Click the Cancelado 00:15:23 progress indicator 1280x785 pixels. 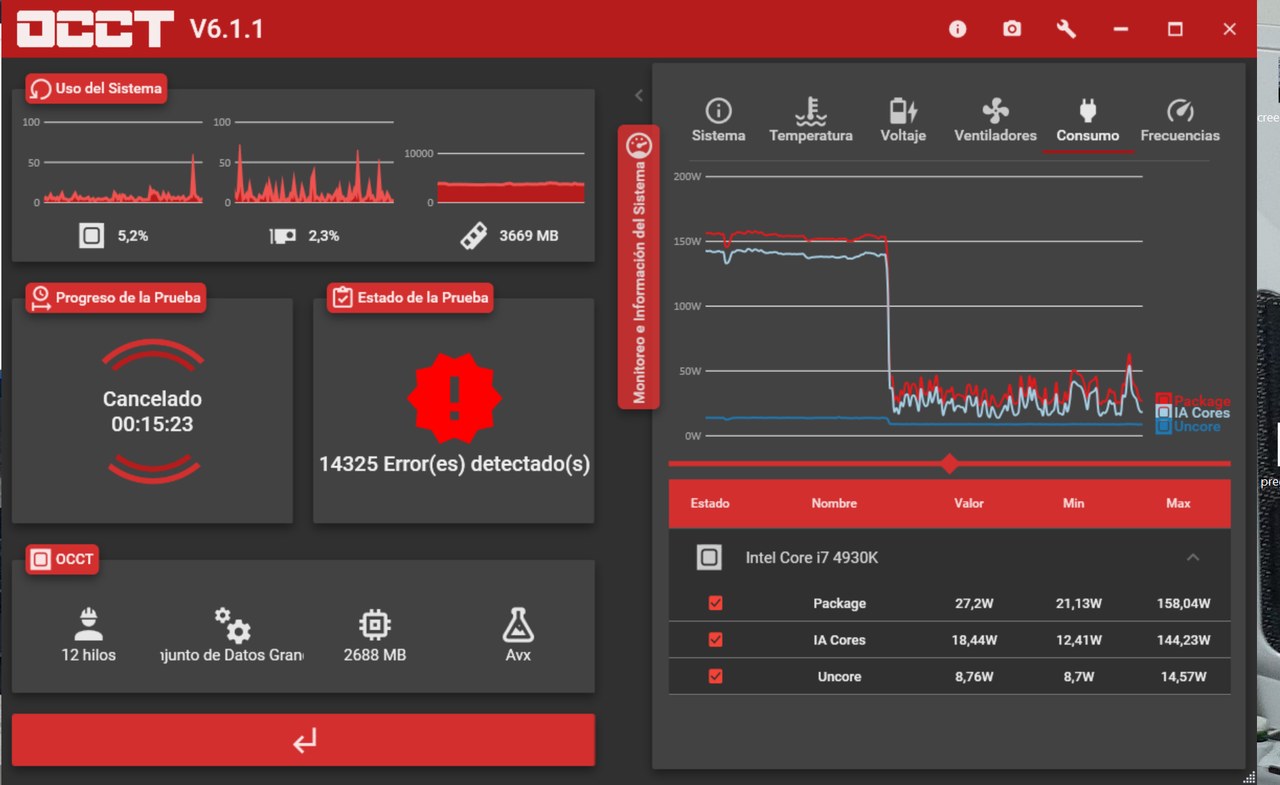pyautogui.click(x=153, y=411)
